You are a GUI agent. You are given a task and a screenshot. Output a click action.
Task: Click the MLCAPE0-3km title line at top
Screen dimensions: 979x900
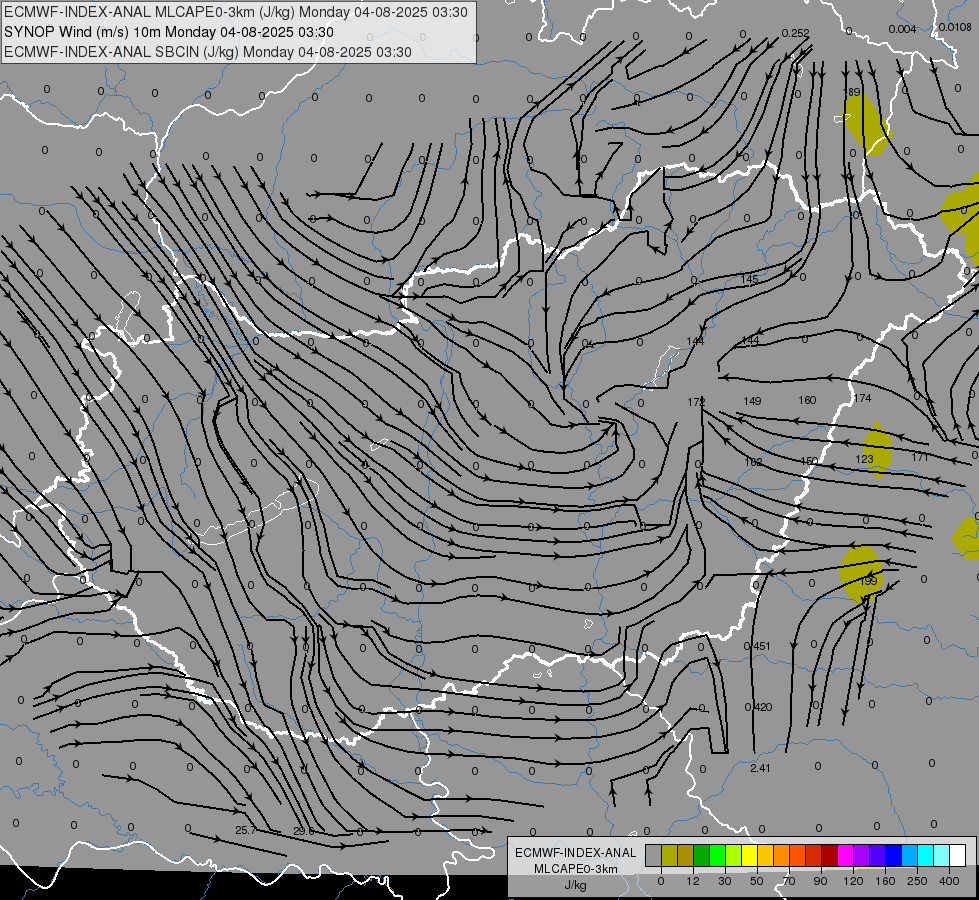click(x=236, y=12)
